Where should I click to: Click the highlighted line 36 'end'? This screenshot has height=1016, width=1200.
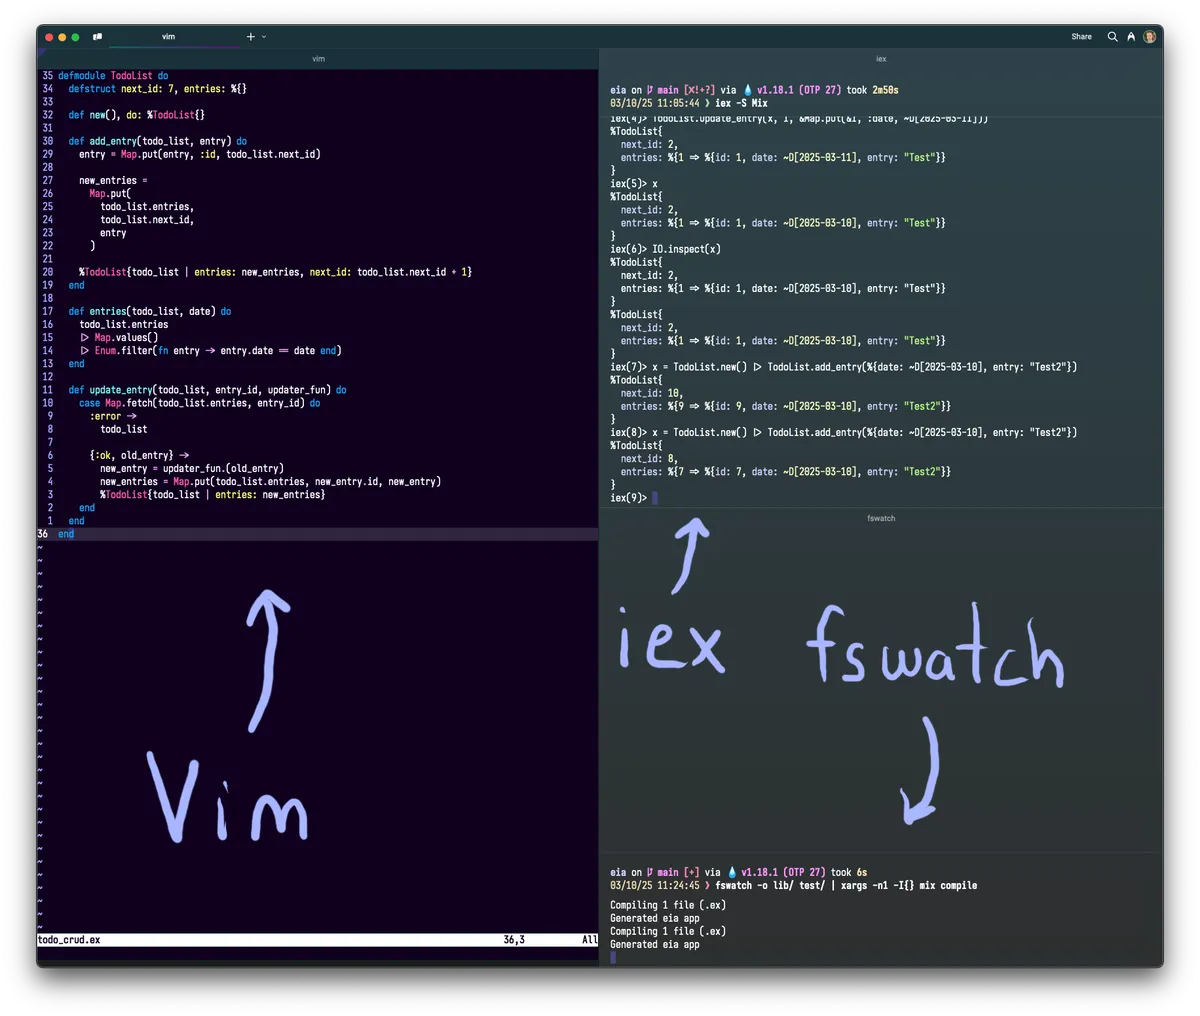pyautogui.click(x=66, y=534)
